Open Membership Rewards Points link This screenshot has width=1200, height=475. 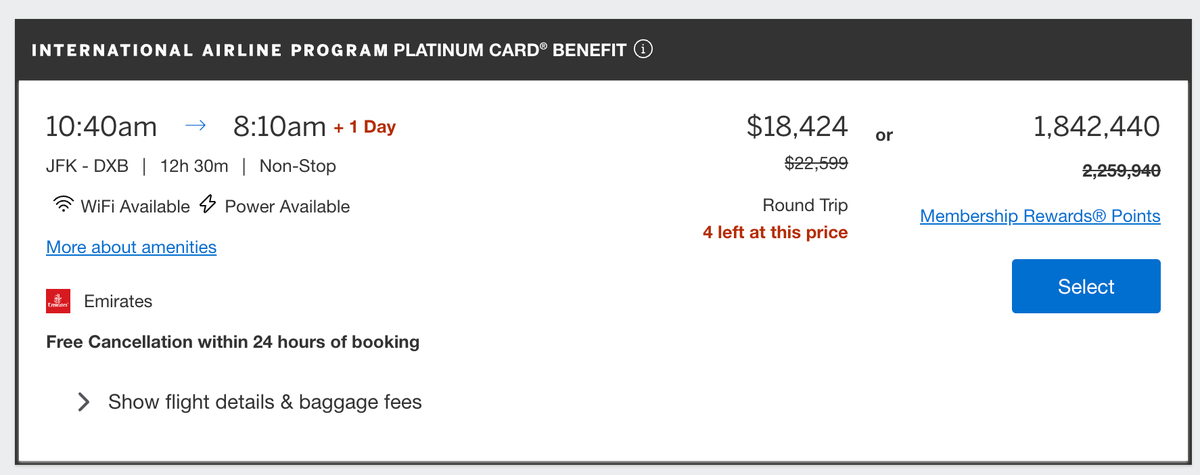click(x=1040, y=216)
